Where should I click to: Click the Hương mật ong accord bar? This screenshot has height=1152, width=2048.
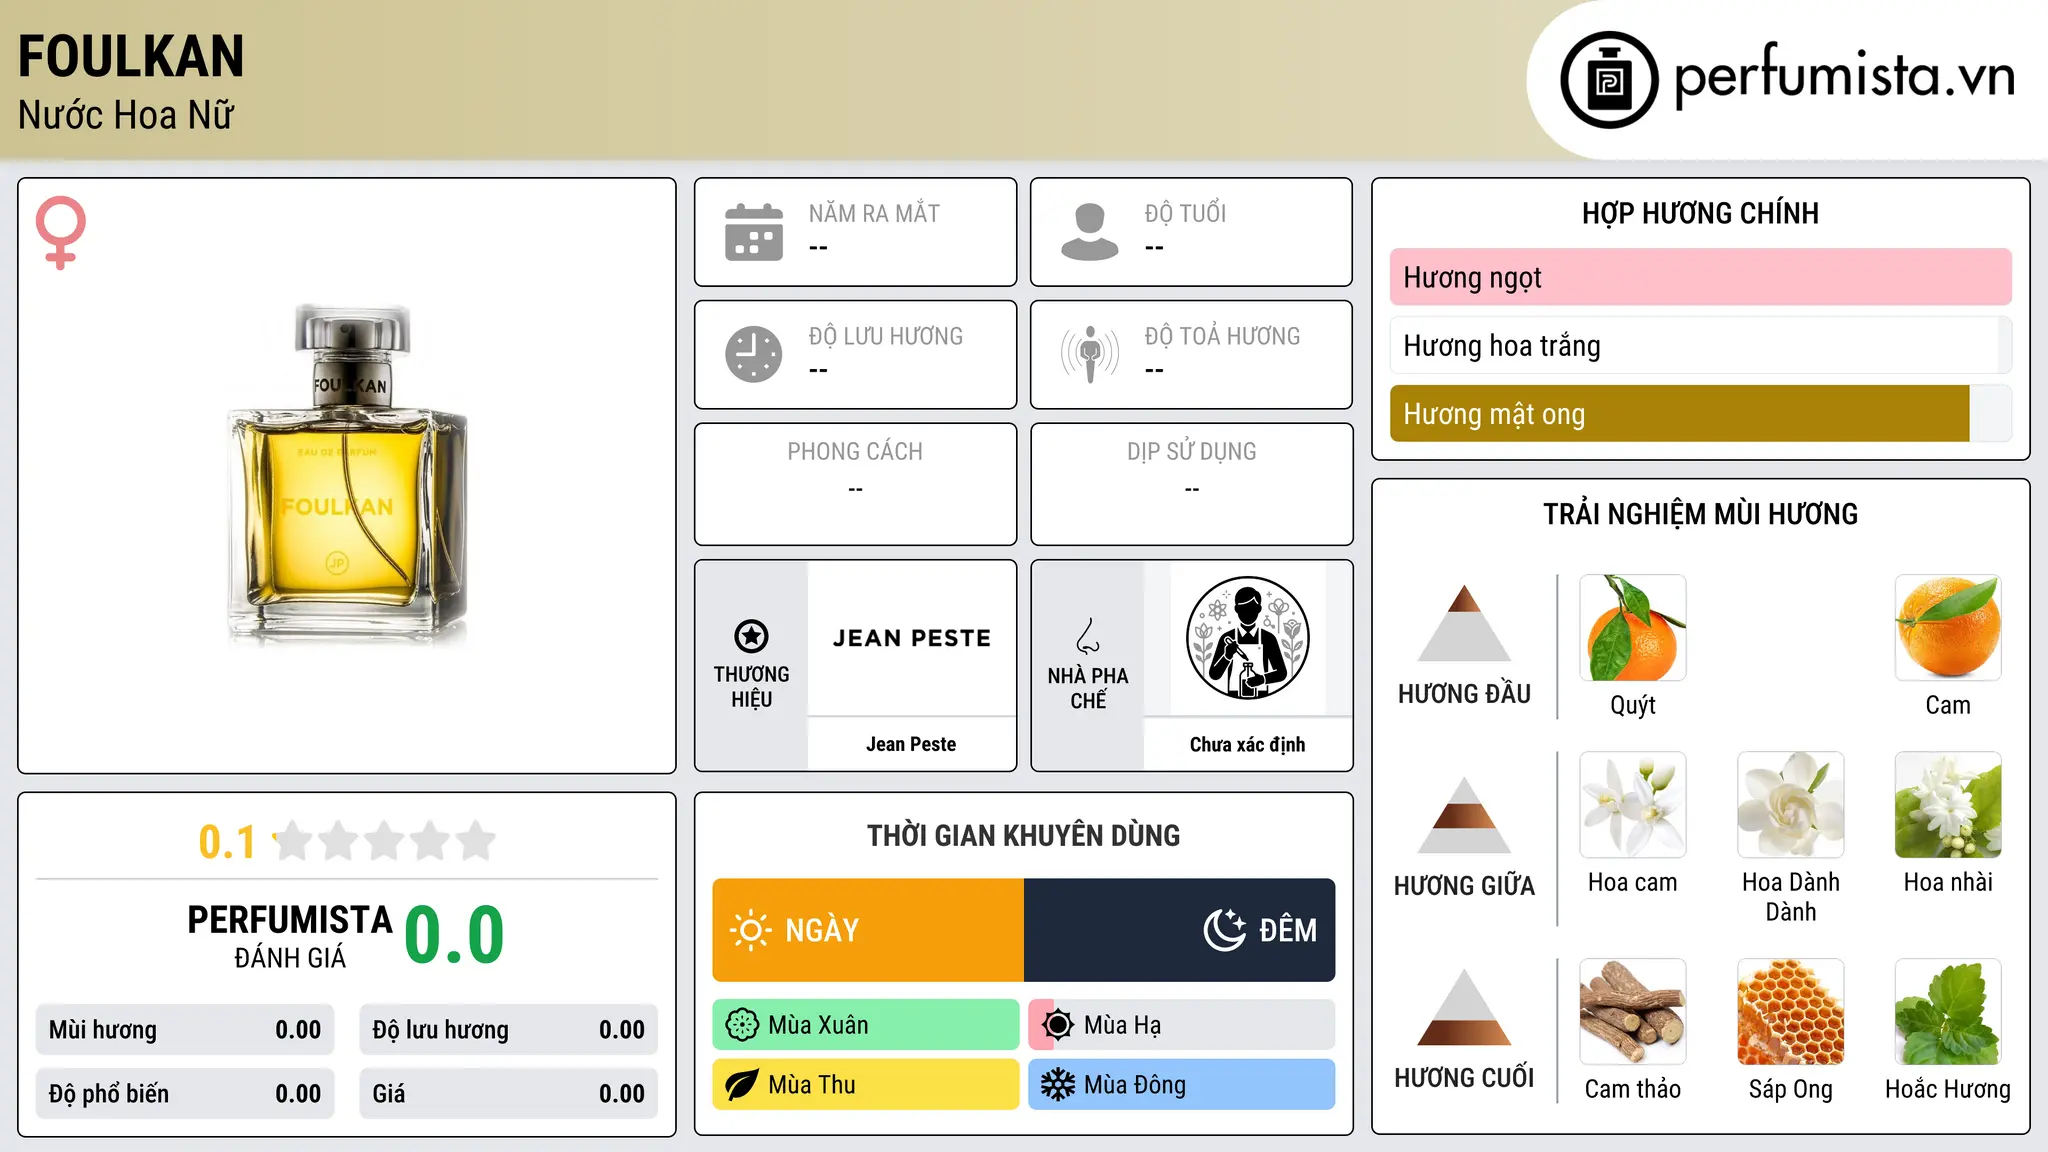tap(1701, 414)
